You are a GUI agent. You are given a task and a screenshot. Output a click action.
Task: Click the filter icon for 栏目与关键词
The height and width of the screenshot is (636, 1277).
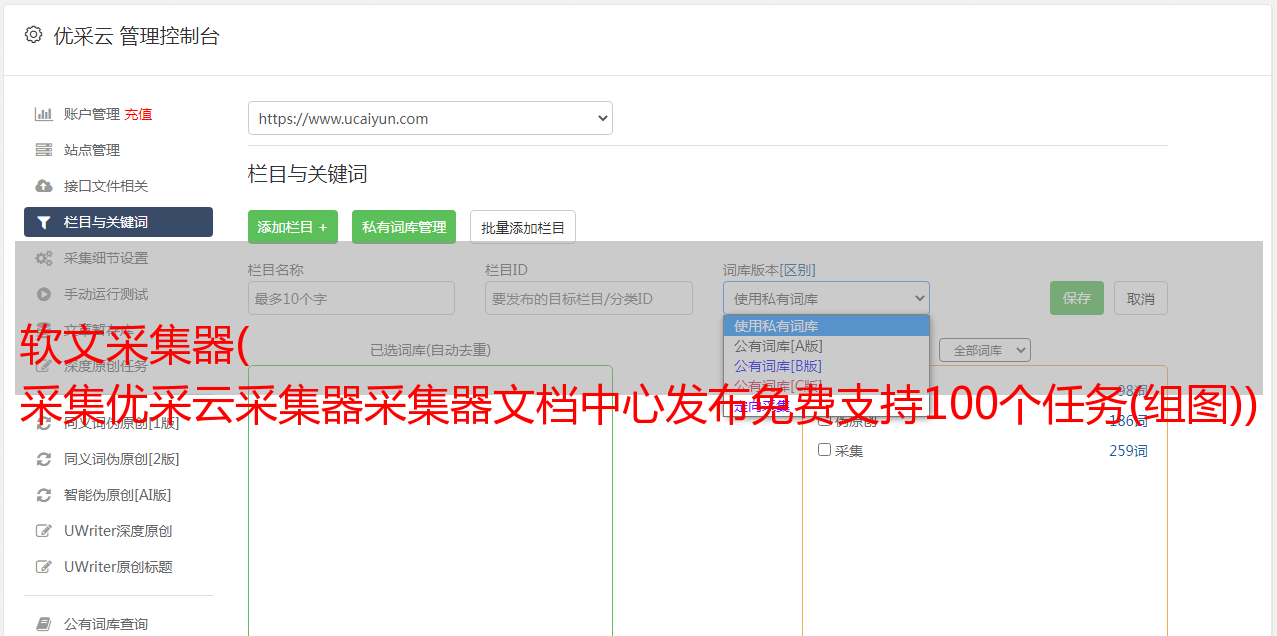(x=44, y=222)
